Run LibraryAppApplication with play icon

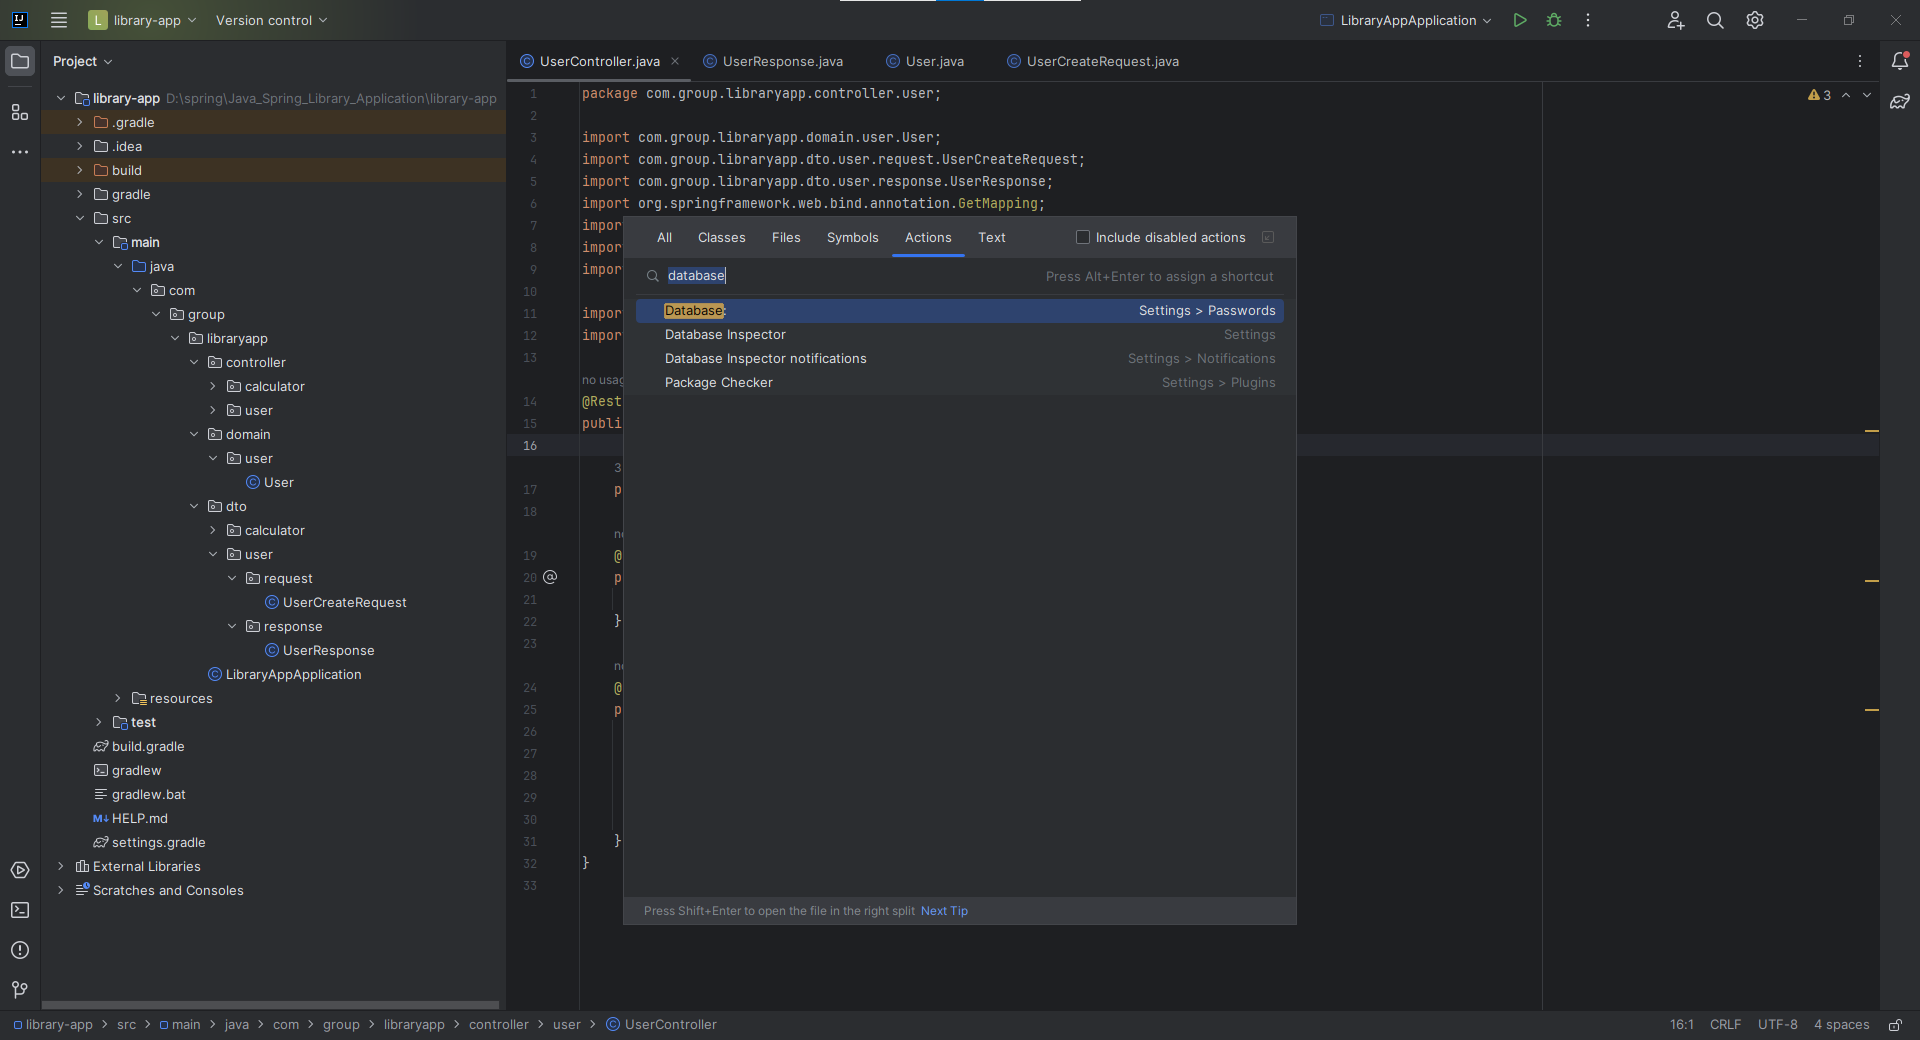[x=1520, y=20]
